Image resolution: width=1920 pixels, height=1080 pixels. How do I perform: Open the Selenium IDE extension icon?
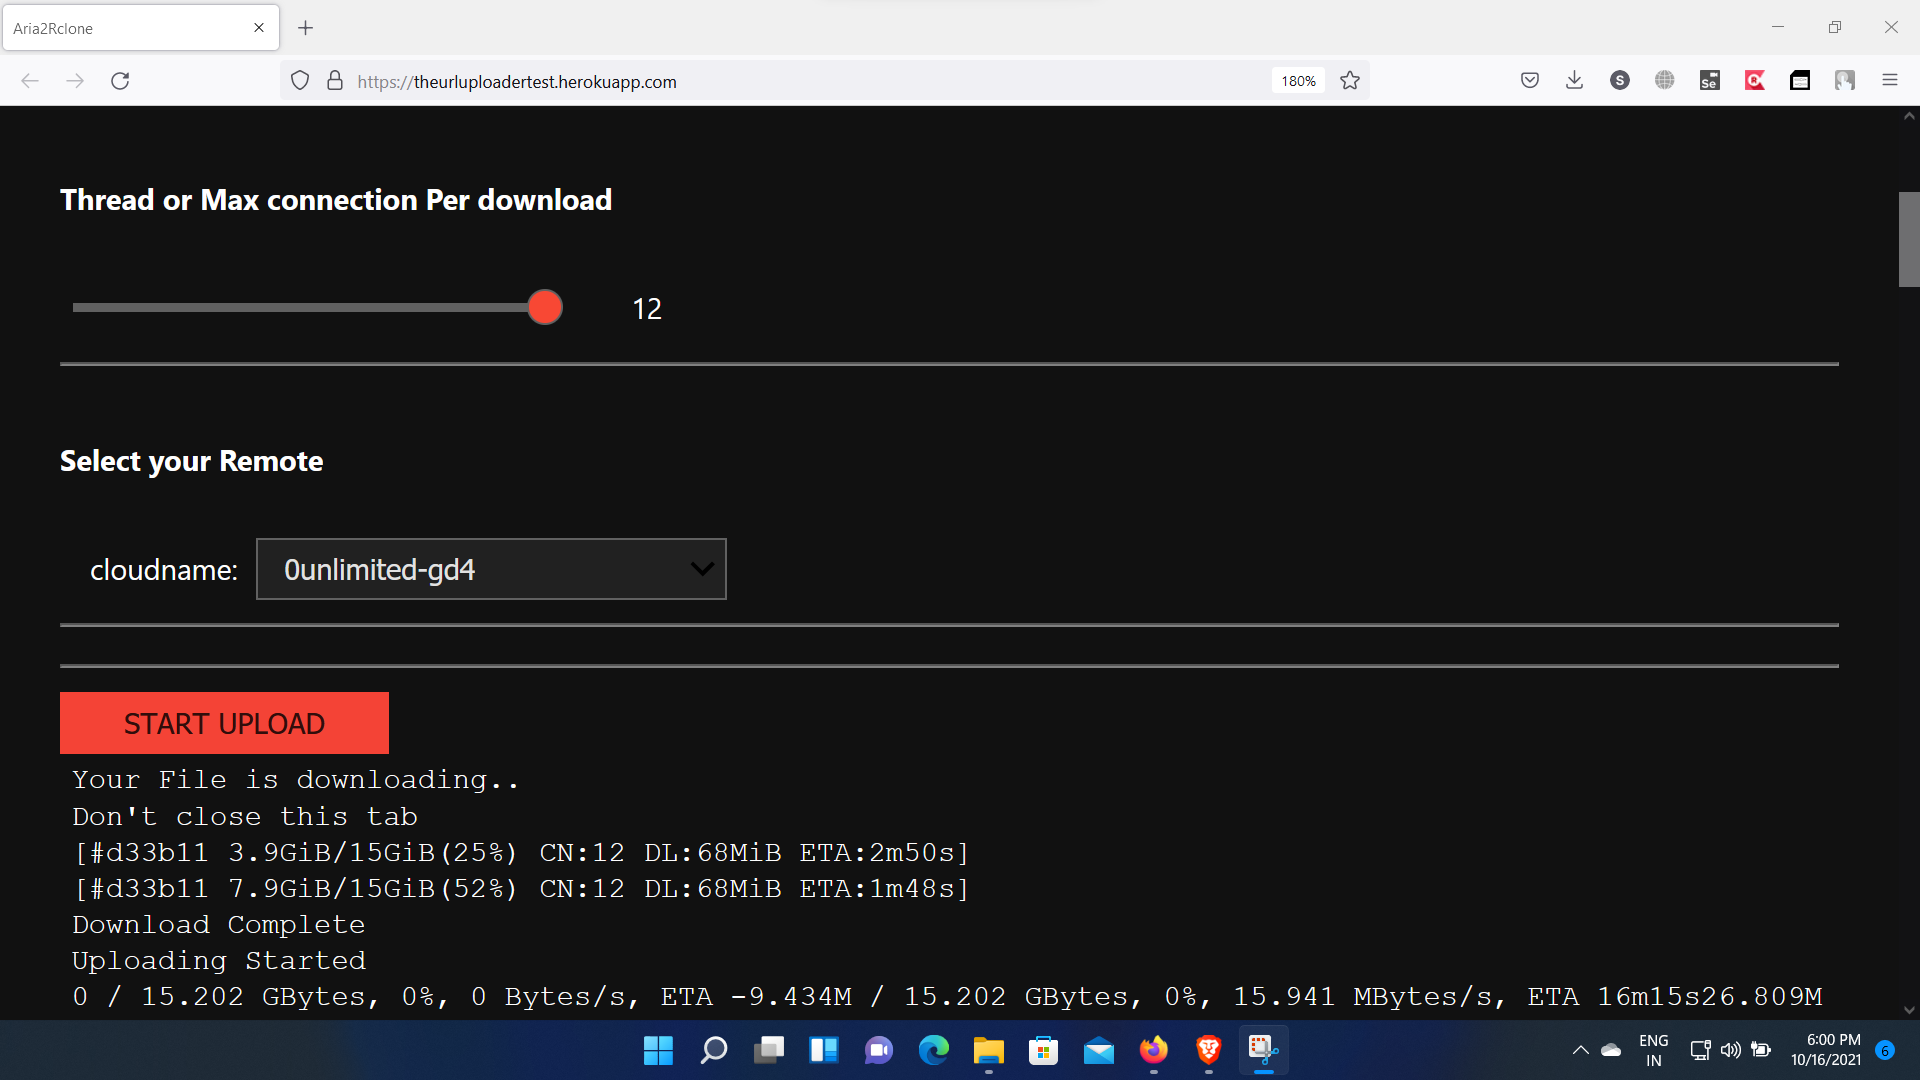pyautogui.click(x=1709, y=81)
